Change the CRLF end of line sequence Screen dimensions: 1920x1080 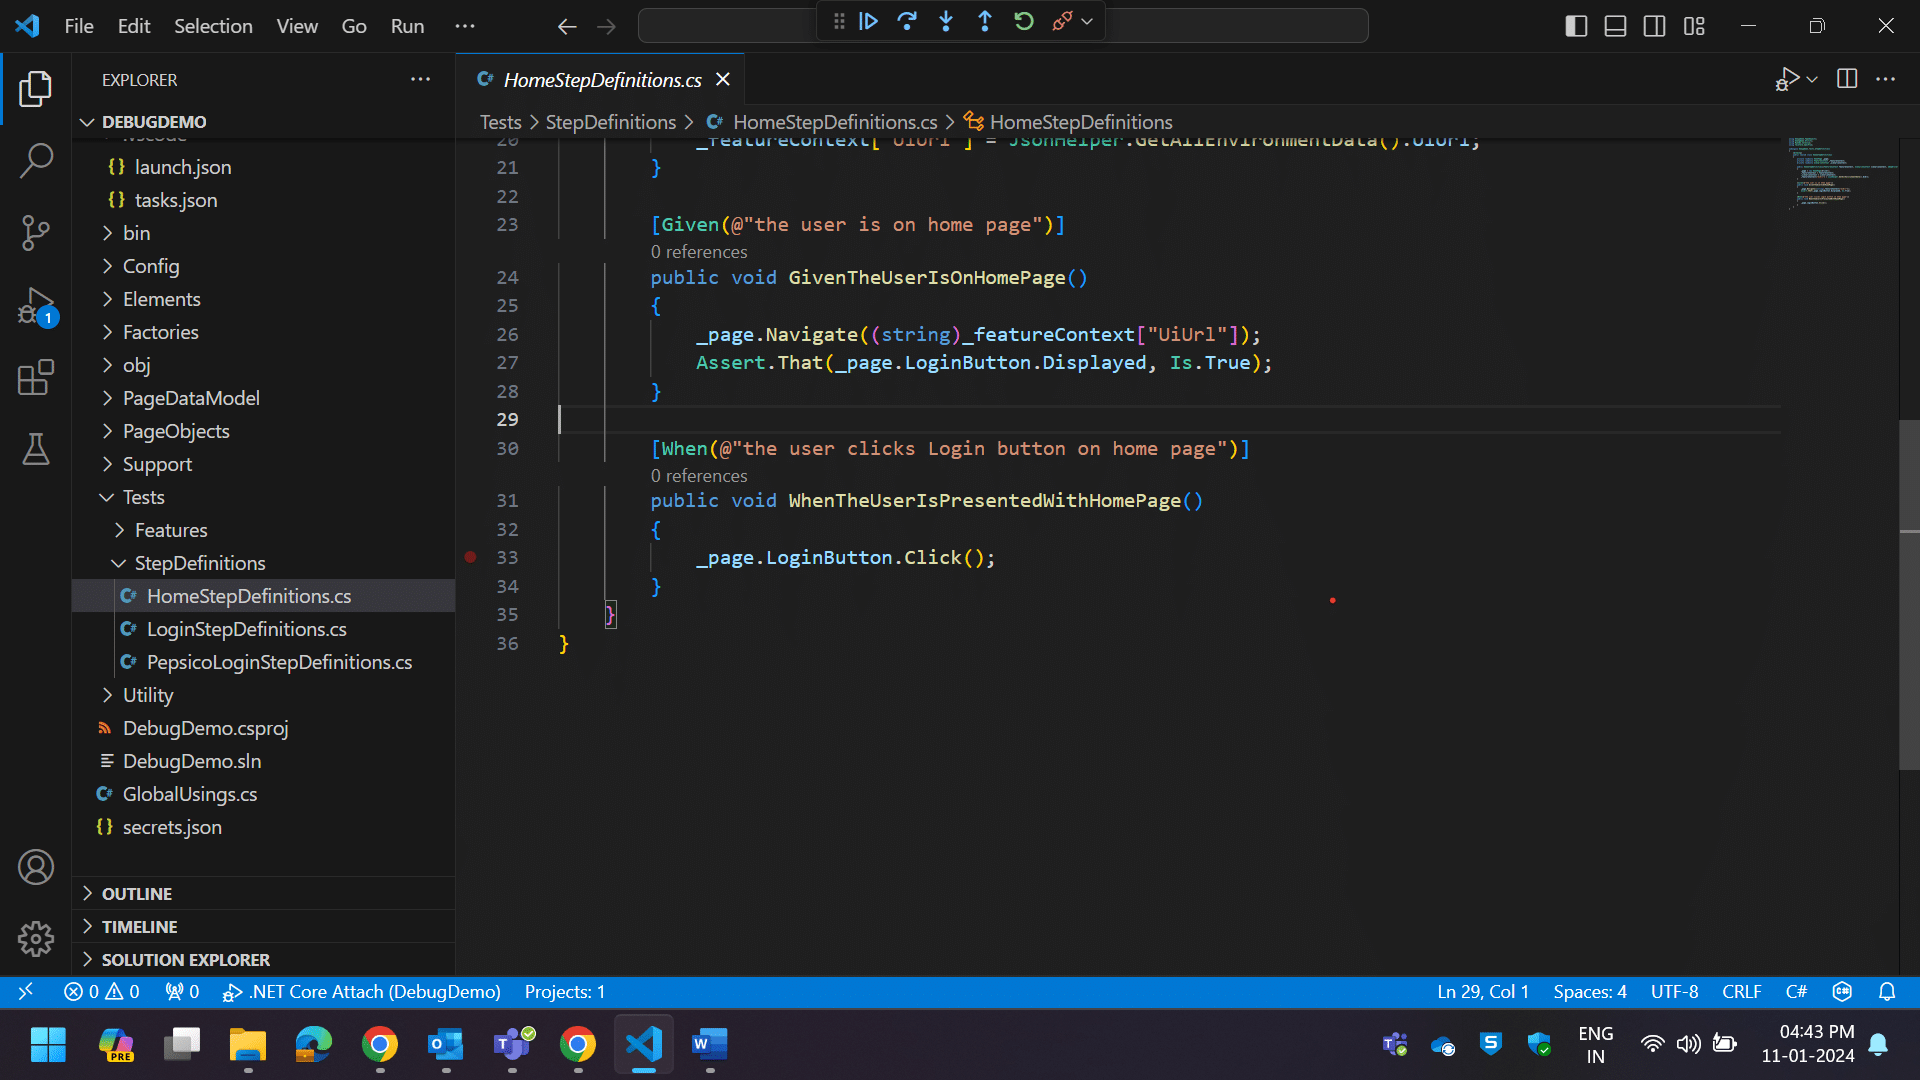tap(1742, 992)
